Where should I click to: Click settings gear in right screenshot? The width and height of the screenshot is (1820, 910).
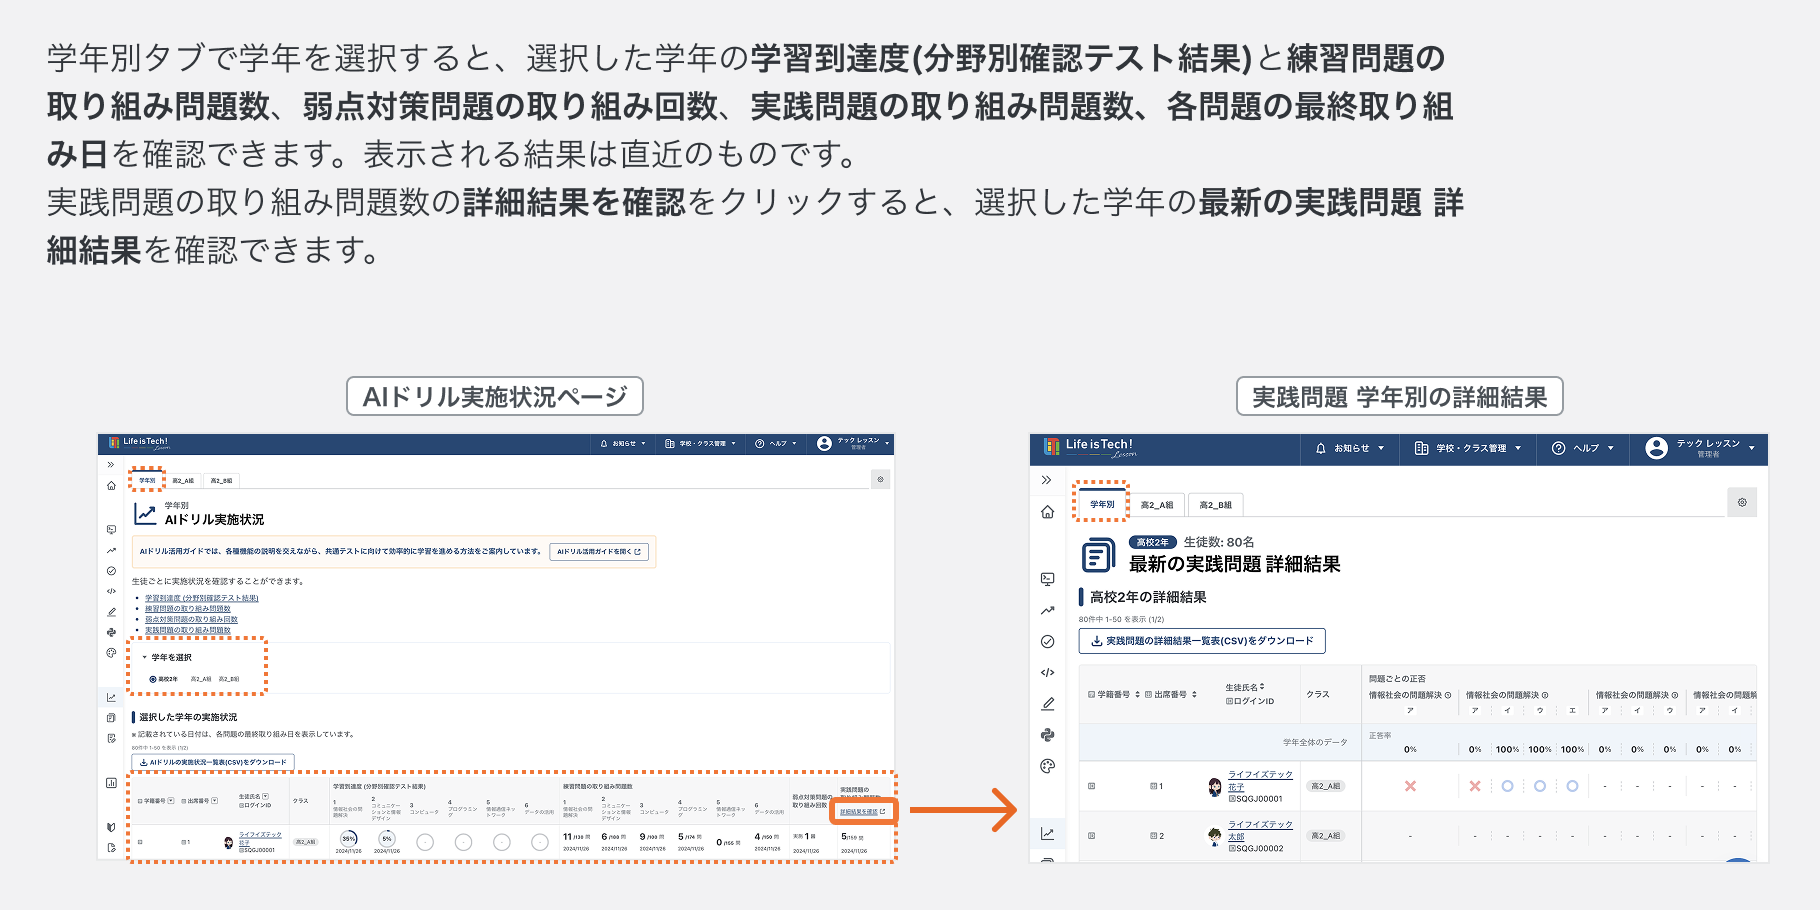[x=1742, y=502]
